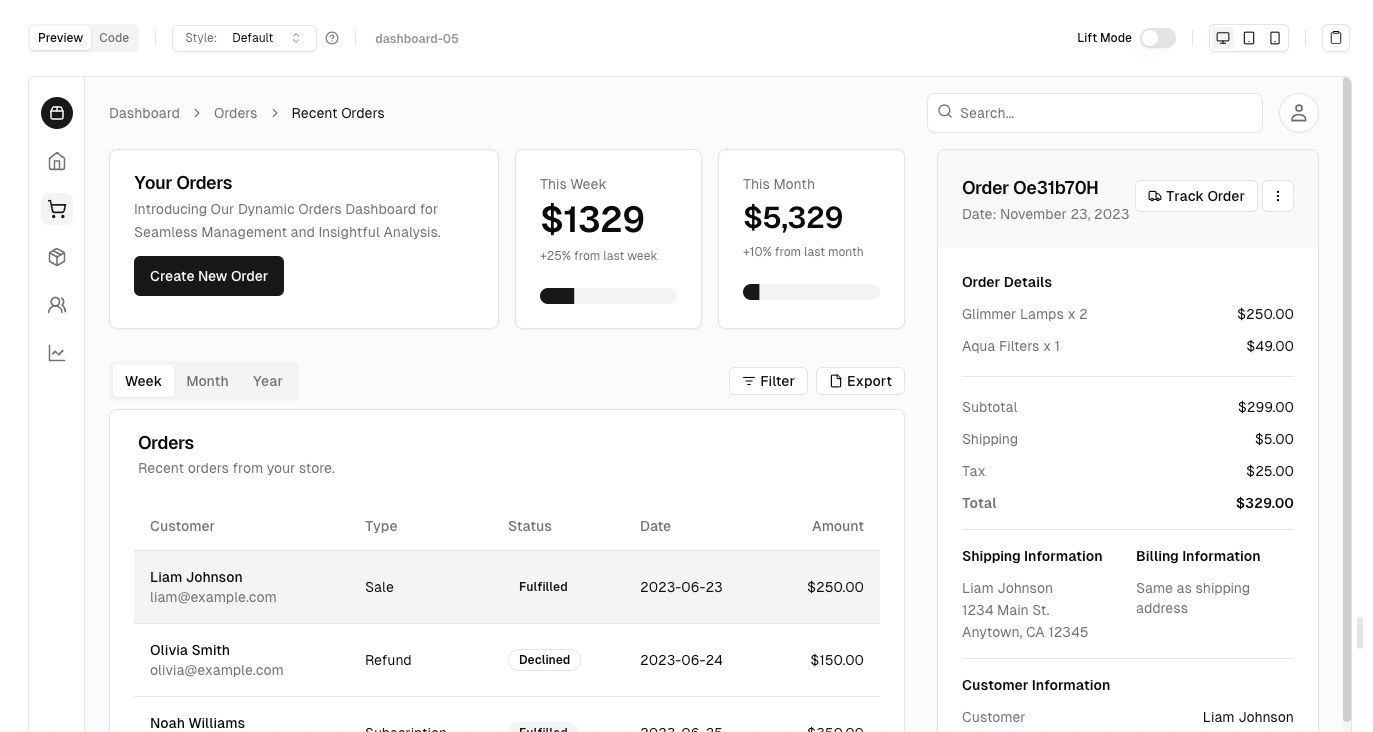This screenshot has width=1373, height=732.
Task: Click the Amount column header
Action: (x=838, y=526)
